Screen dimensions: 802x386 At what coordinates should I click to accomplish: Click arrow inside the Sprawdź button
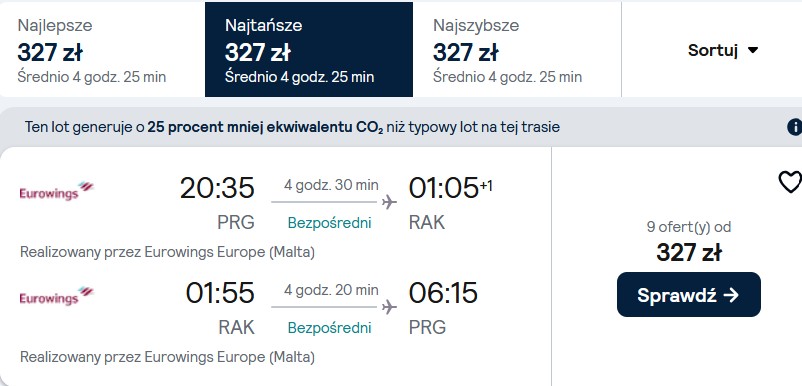732,295
